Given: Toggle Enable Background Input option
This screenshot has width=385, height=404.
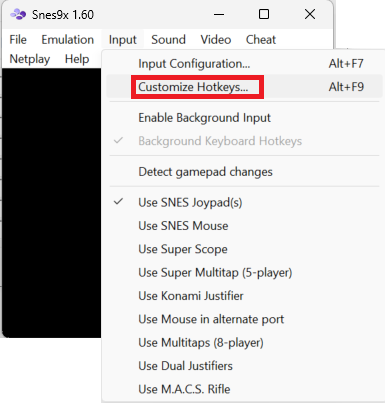Looking at the screenshot, I should click(x=244, y=118).
